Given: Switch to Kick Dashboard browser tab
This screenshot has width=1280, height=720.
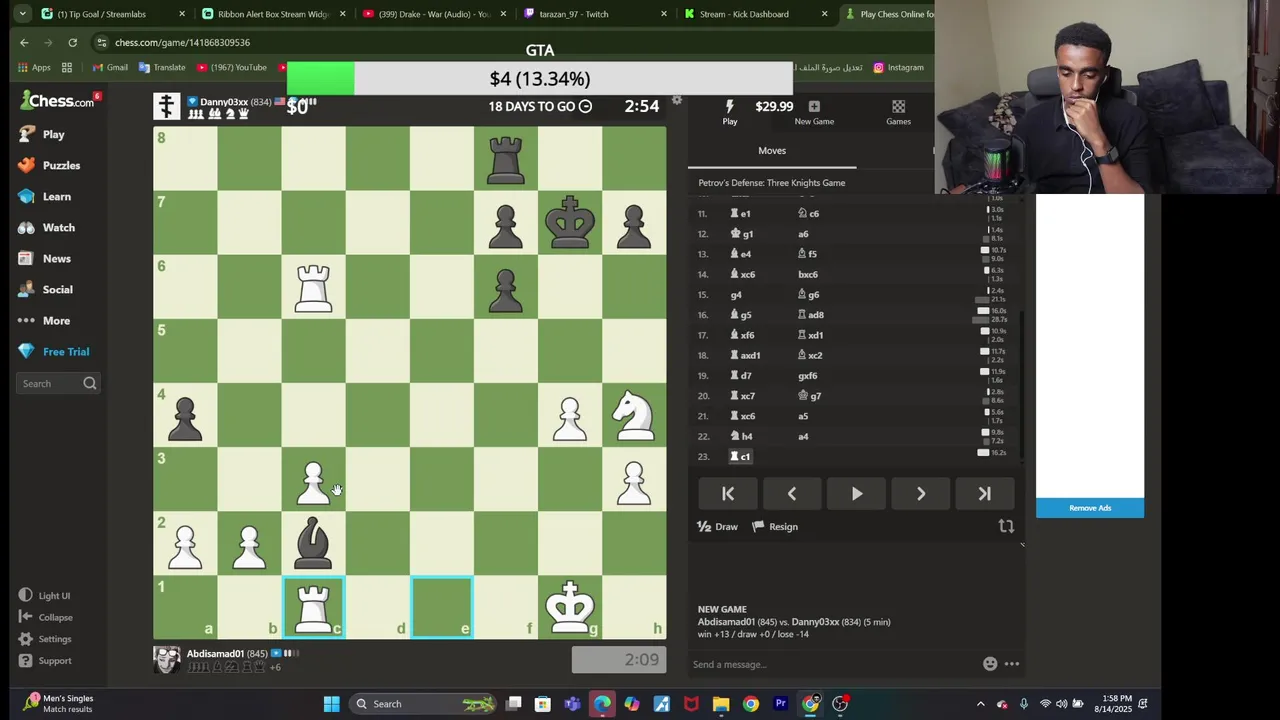Looking at the screenshot, I should tap(754, 14).
